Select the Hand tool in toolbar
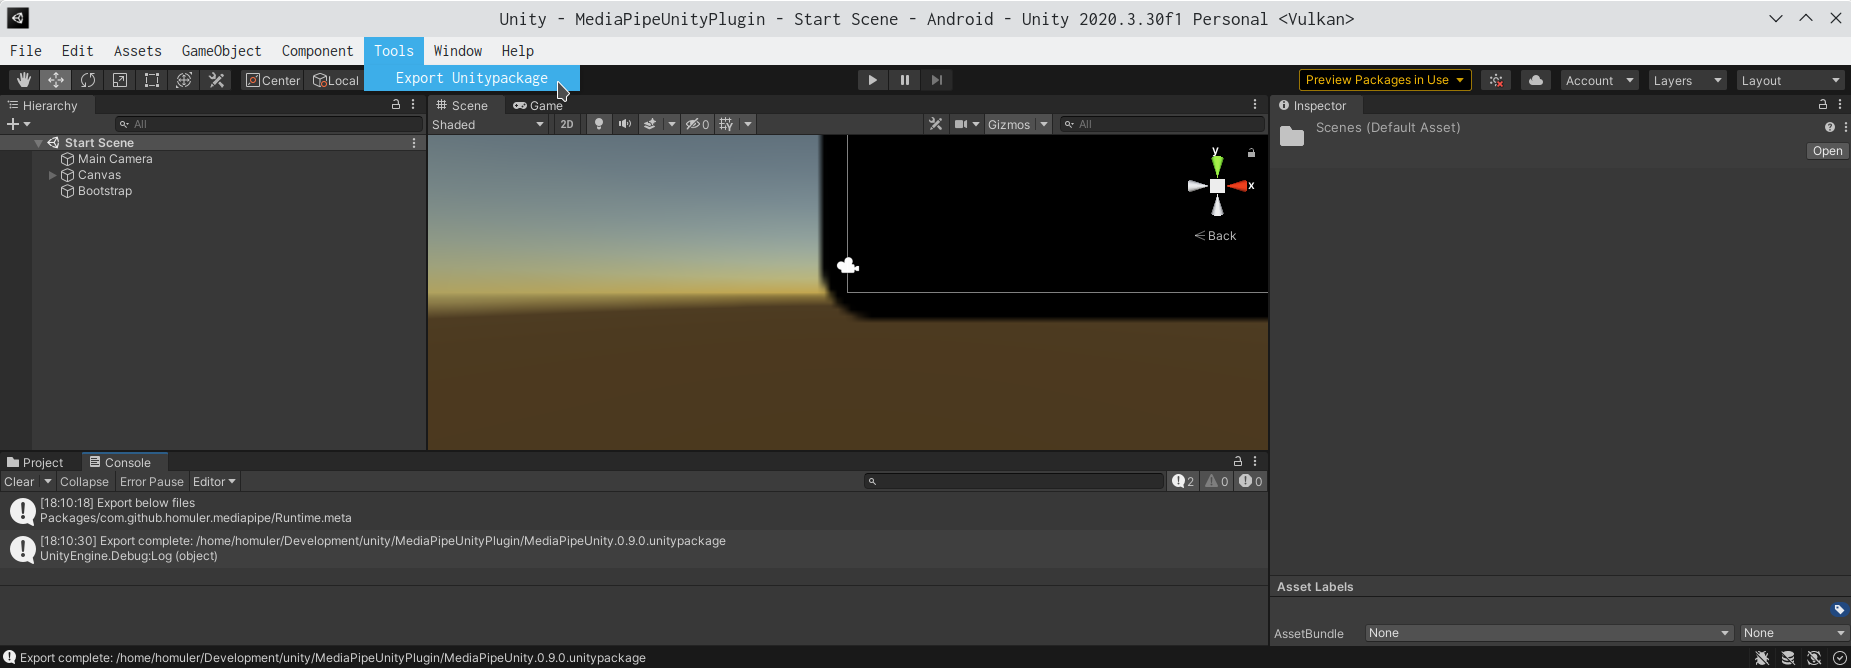The height and width of the screenshot is (668, 1851). pos(24,80)
